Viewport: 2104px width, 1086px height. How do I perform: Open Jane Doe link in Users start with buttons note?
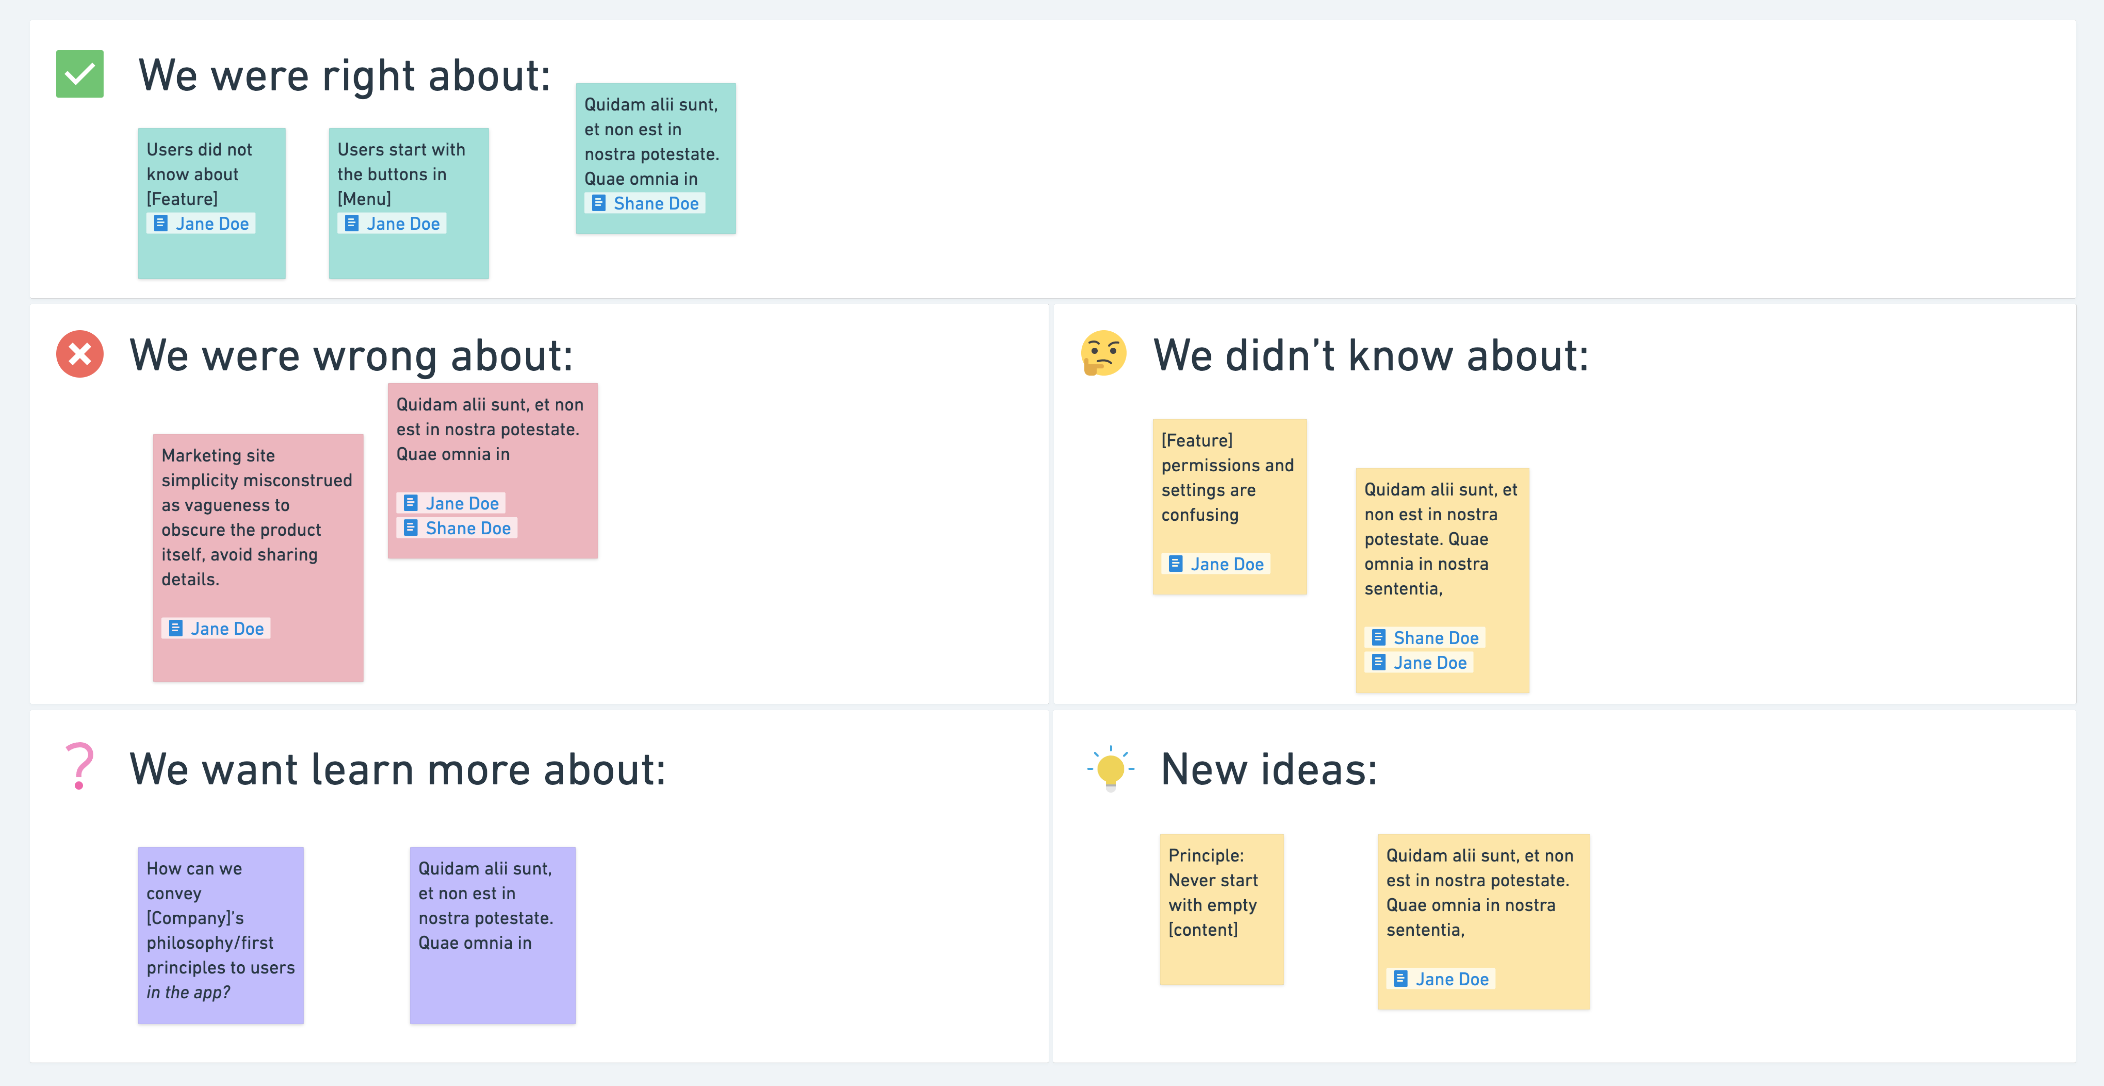[403, 224]
